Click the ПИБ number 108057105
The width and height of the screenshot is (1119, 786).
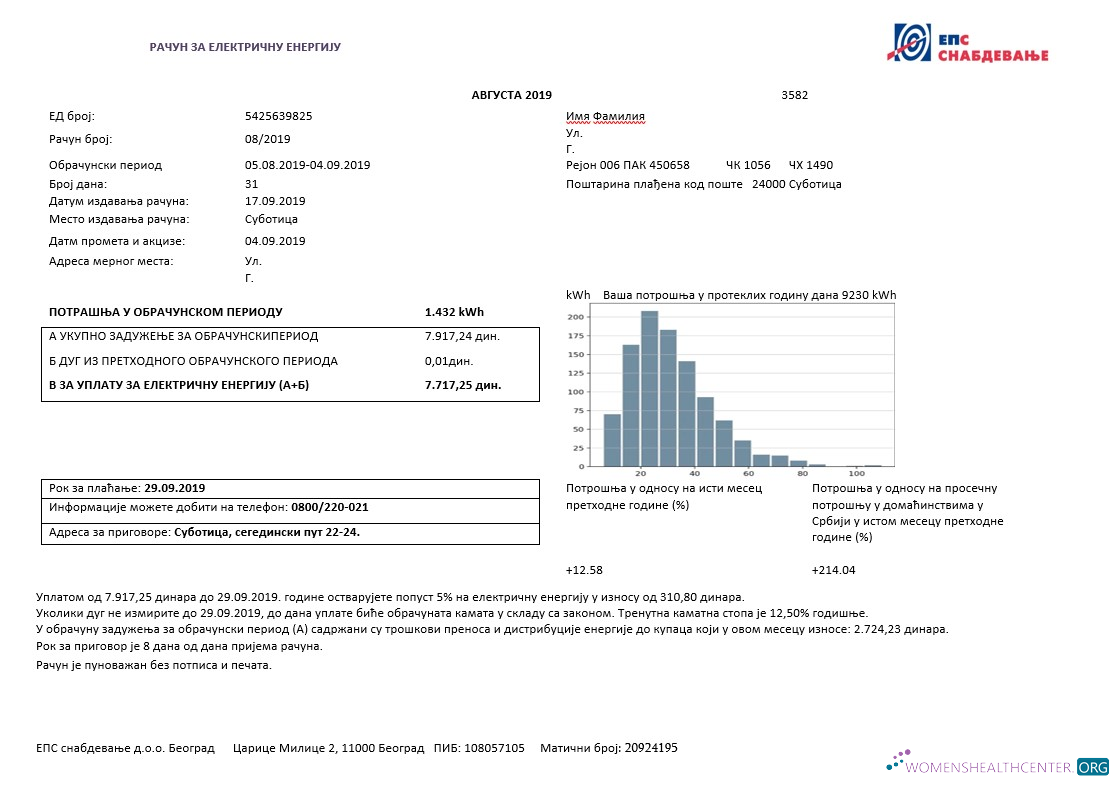[494, 748]
